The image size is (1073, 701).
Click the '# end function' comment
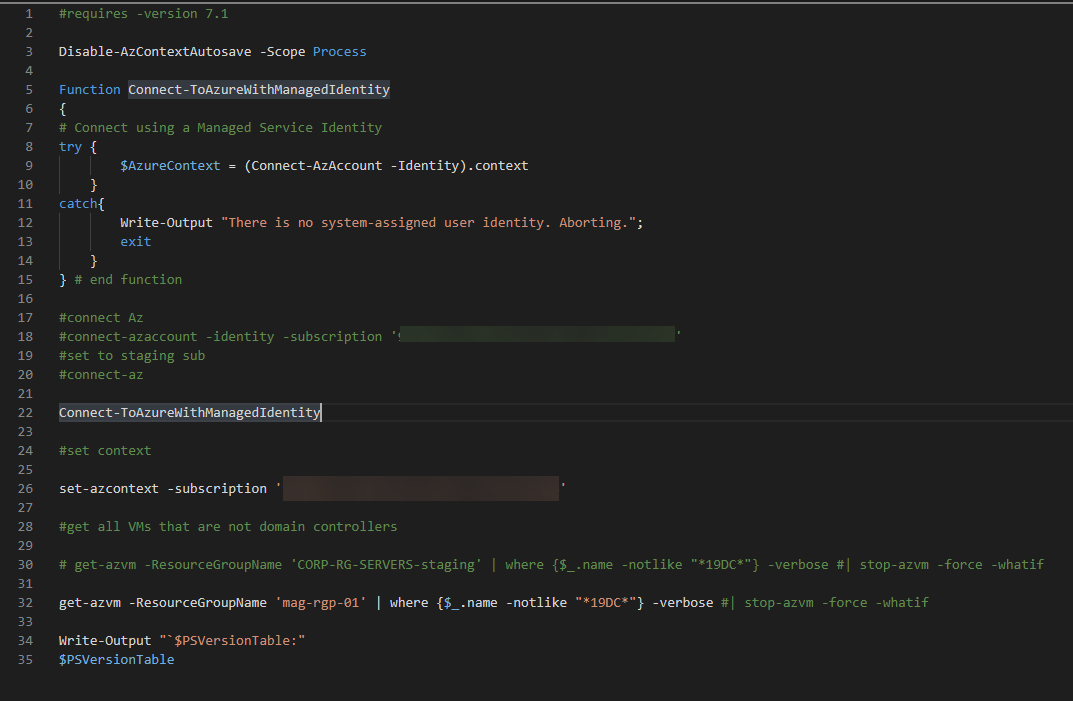[128, 280]
